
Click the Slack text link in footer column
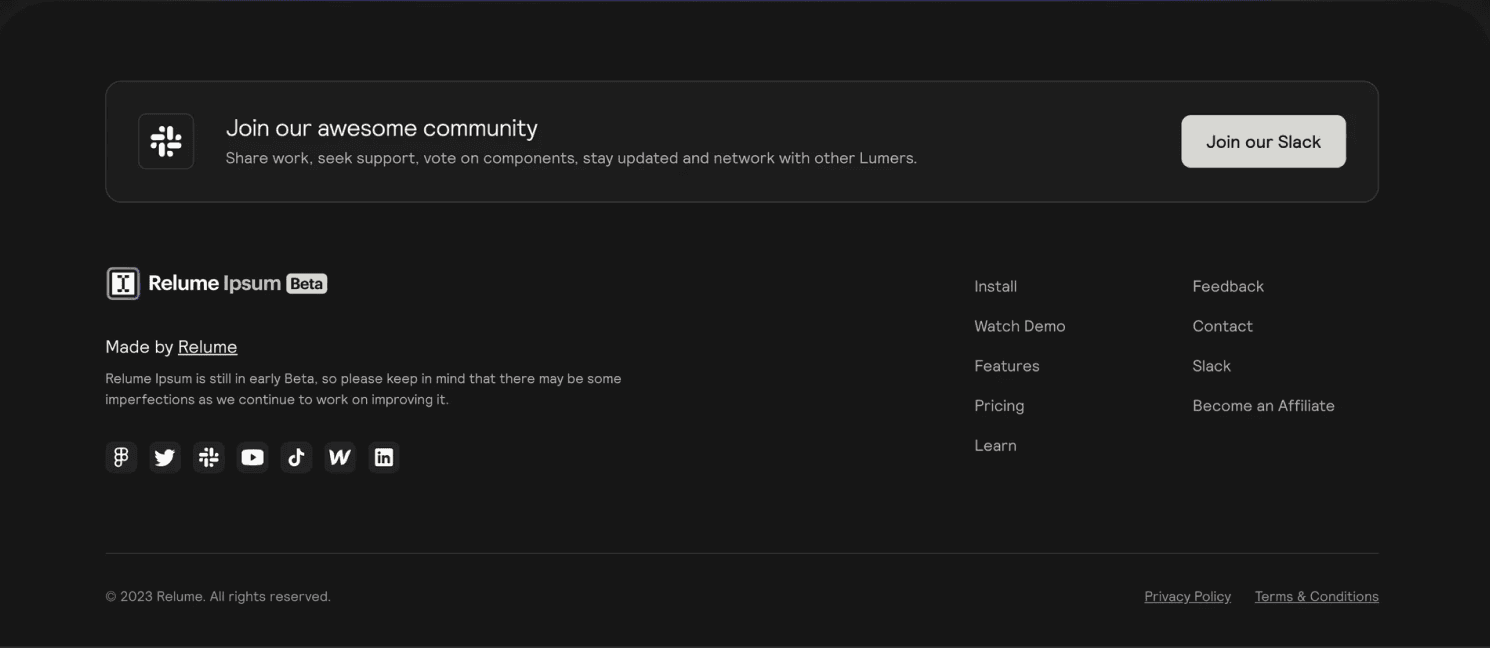point(1211,366)
